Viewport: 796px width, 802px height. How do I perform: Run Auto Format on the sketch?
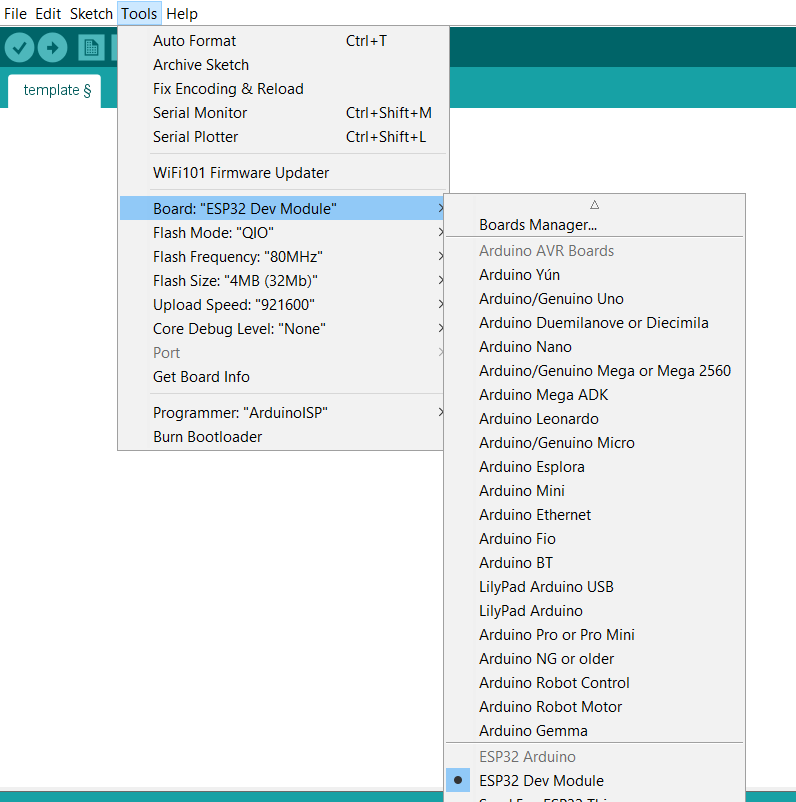[x=194, y=41]
